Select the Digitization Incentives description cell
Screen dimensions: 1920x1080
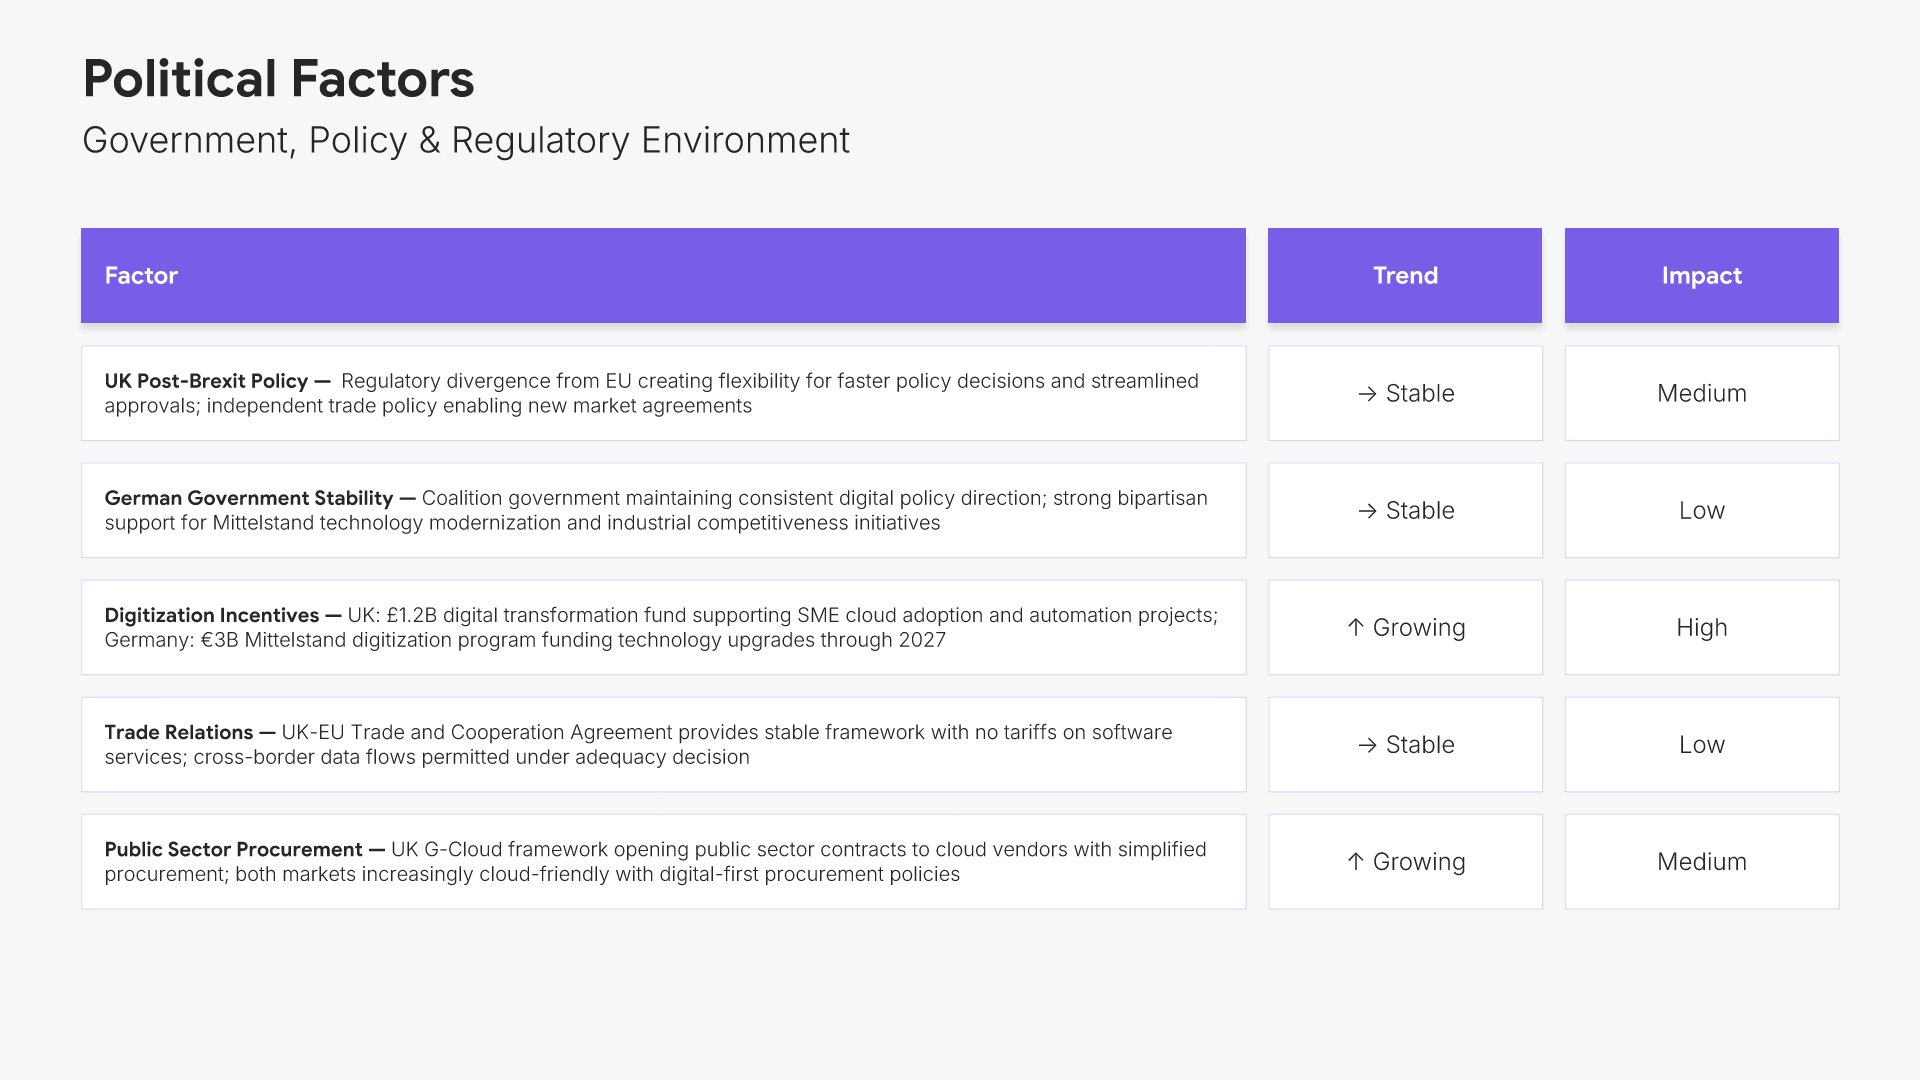point(663,627)
